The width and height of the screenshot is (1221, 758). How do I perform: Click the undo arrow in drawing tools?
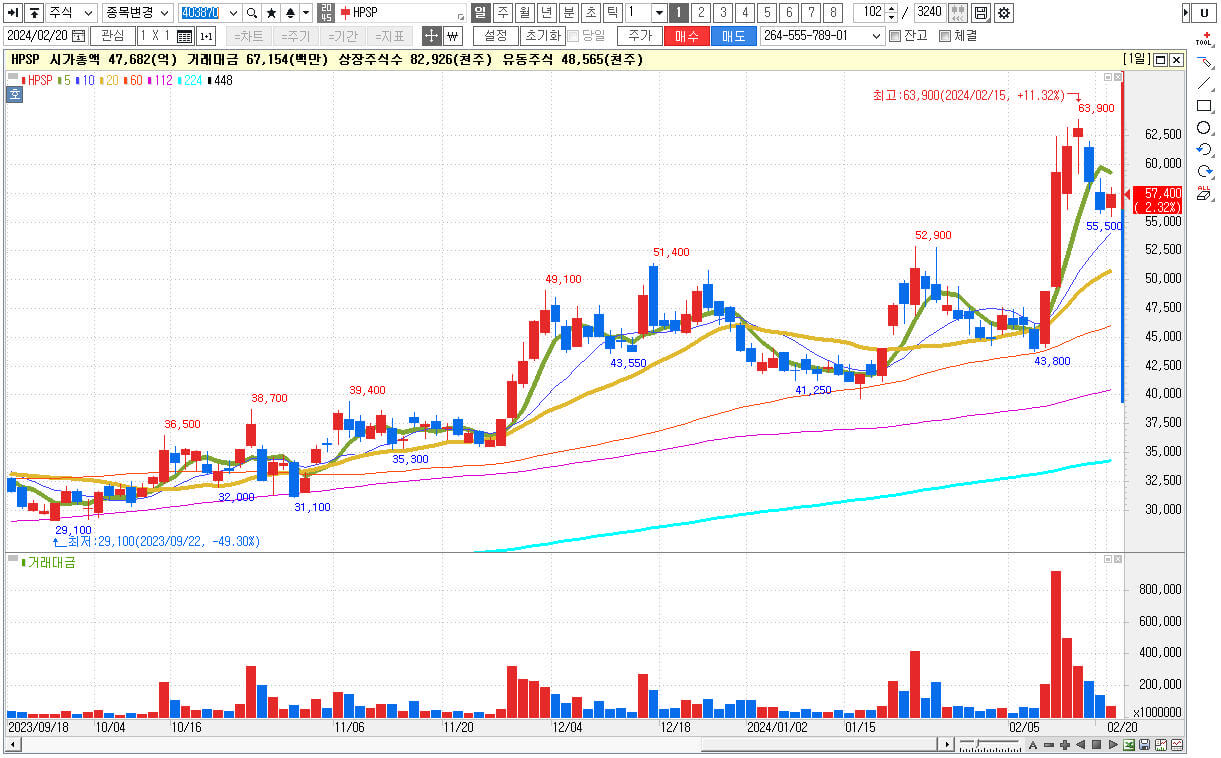(x=1204, y=150)
